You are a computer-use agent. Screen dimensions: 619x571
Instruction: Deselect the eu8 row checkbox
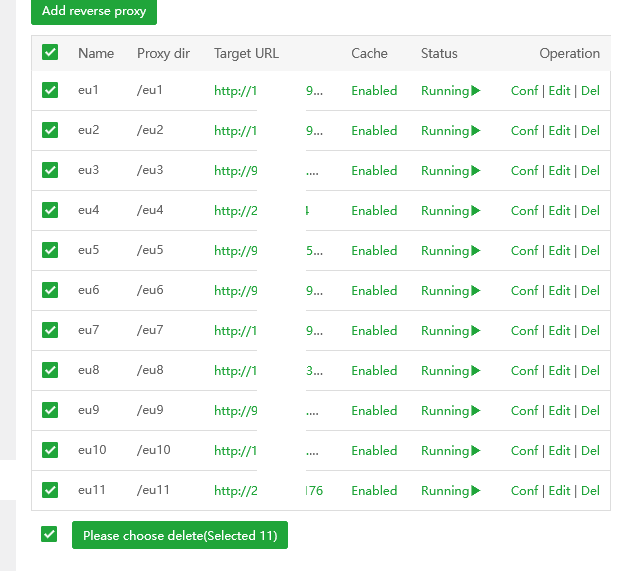(x=50, y=370)
